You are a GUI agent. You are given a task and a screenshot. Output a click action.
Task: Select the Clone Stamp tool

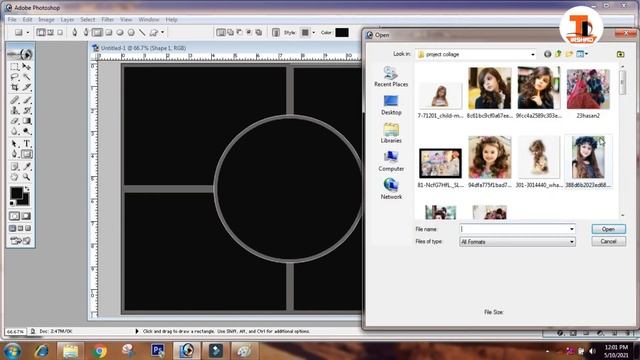(x=14, y=111)
